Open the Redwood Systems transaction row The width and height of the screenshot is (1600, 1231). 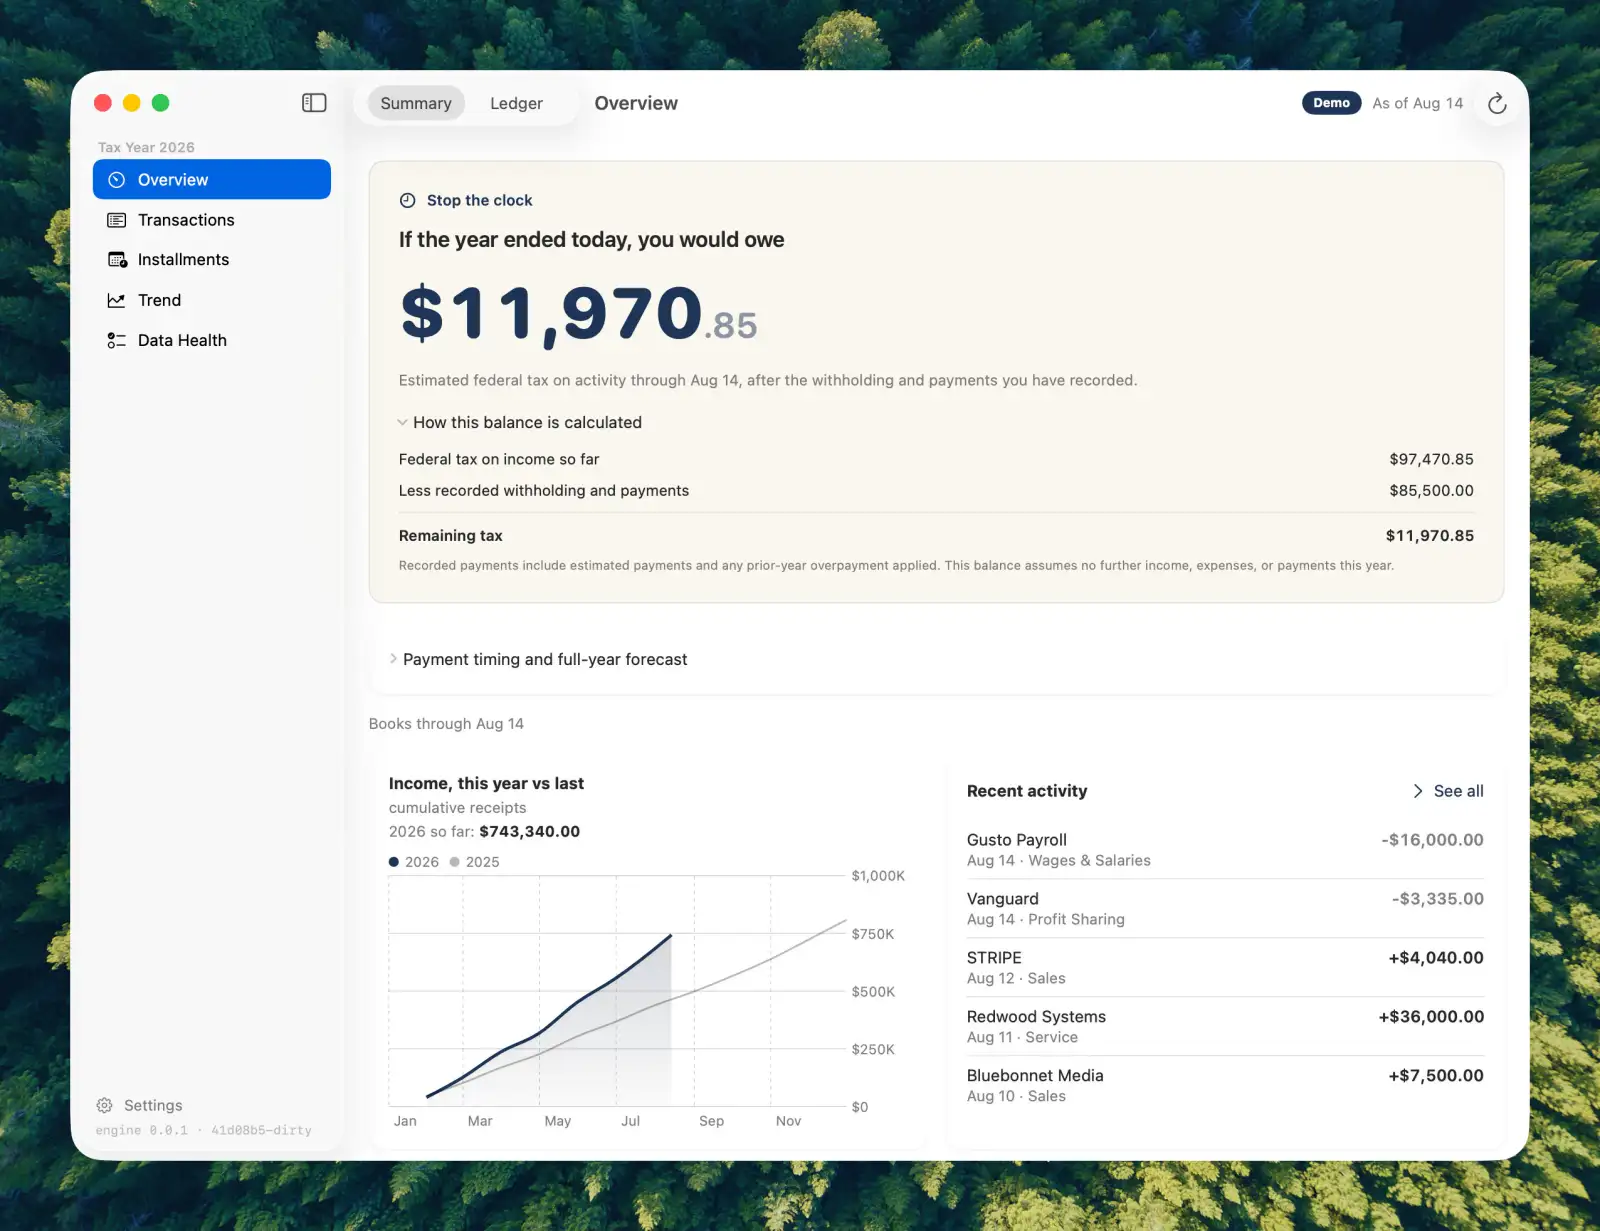[x=1225, y=1027]
